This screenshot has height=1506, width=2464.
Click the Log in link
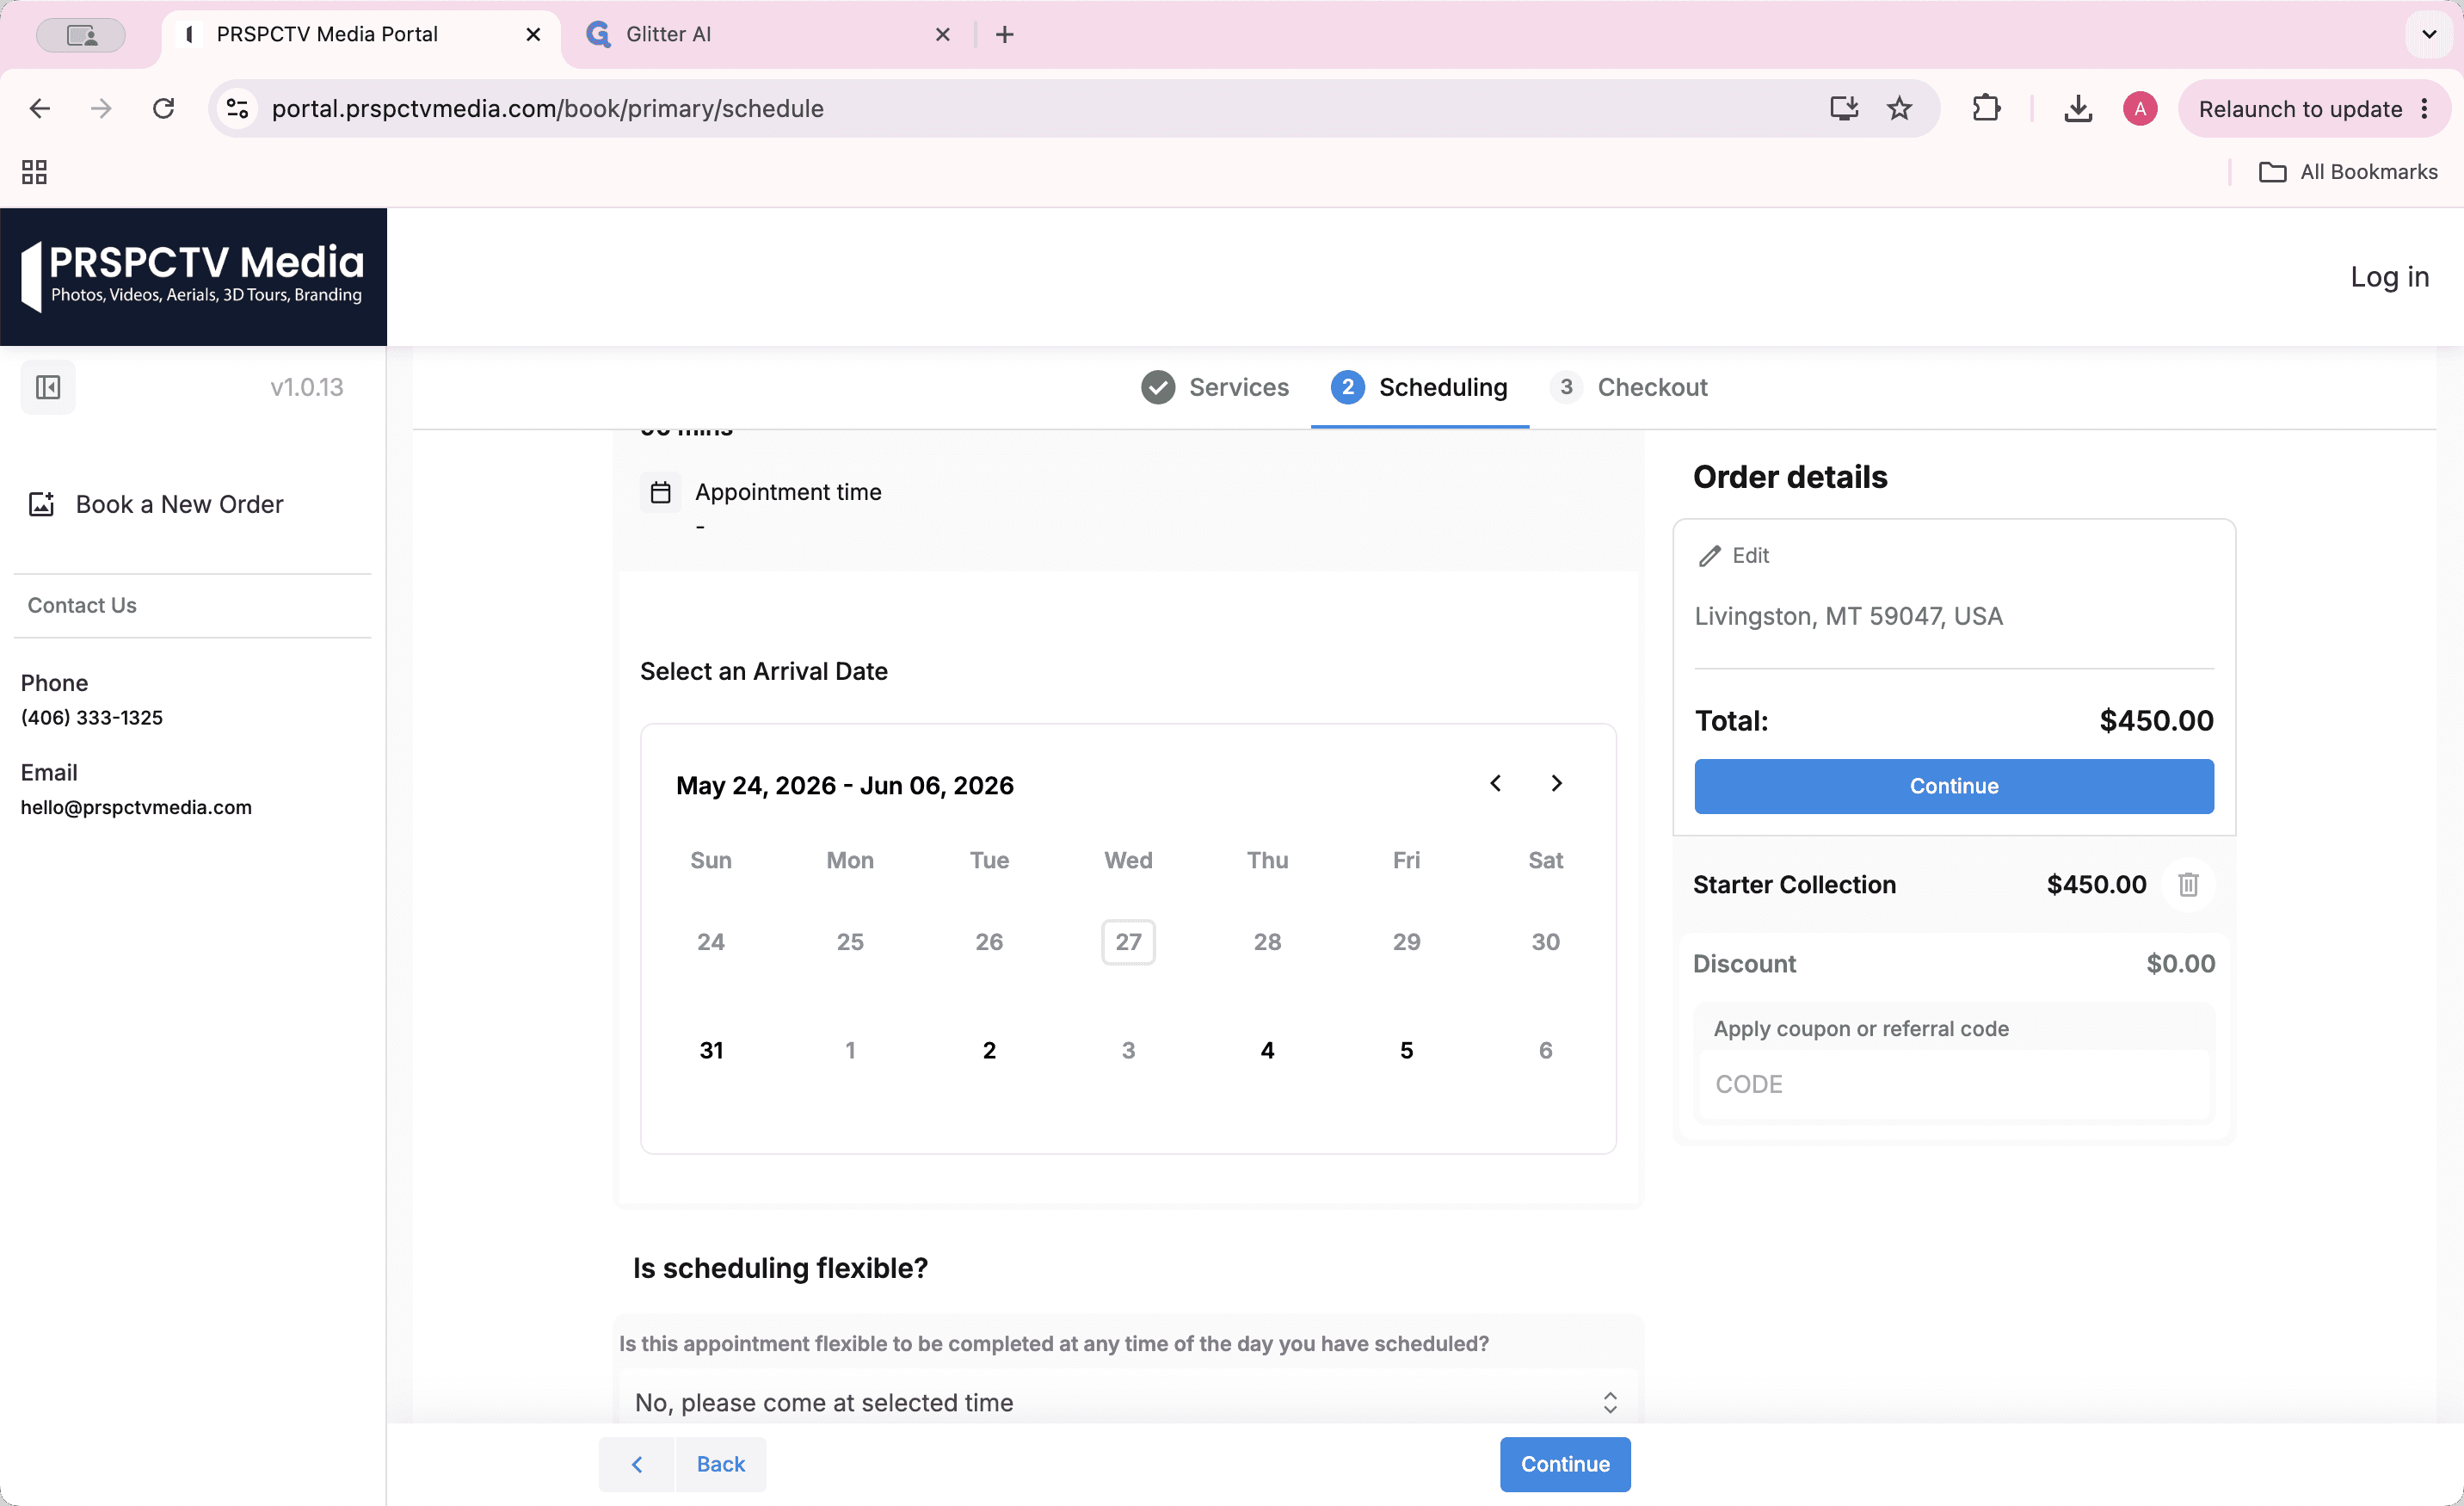(2389, 277)
